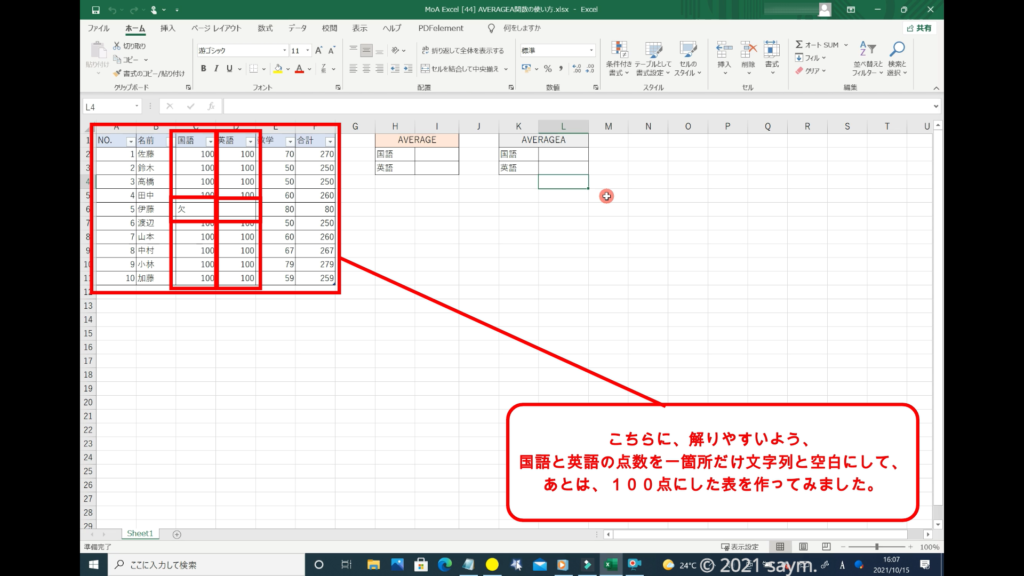Viewport: 1024px width, 576px height.
Task: Click the Insert Function fx icon
Action: coord(209,106)
